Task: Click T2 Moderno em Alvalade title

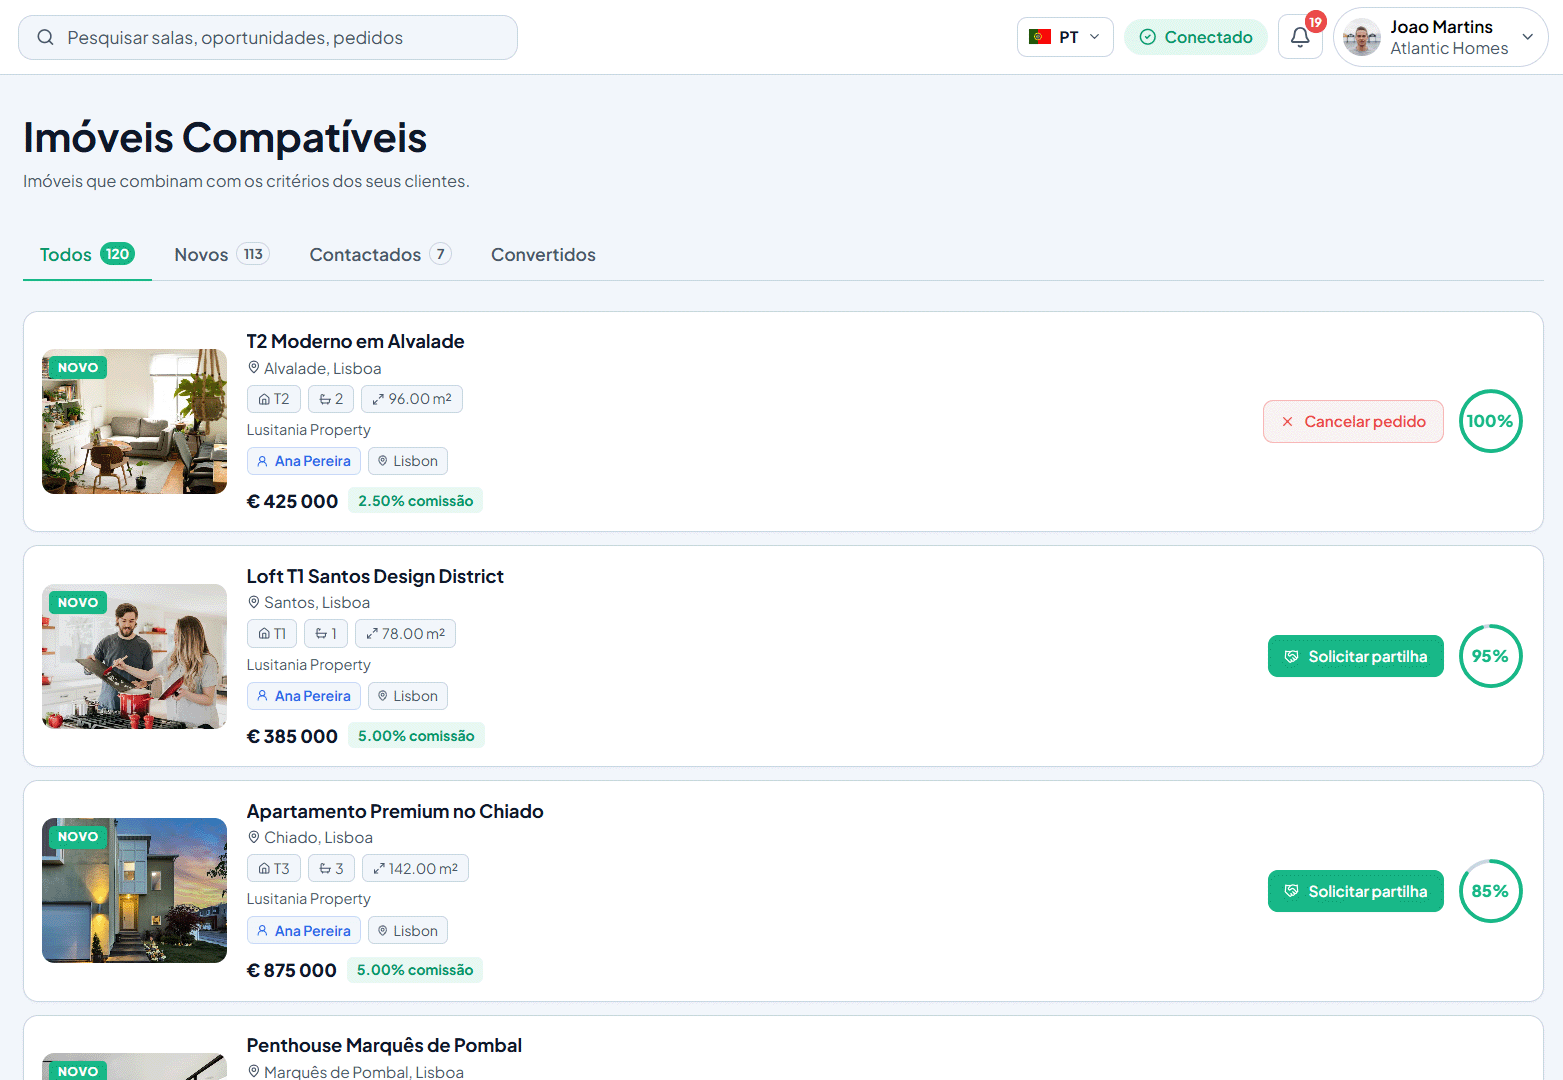Action: 355,341
